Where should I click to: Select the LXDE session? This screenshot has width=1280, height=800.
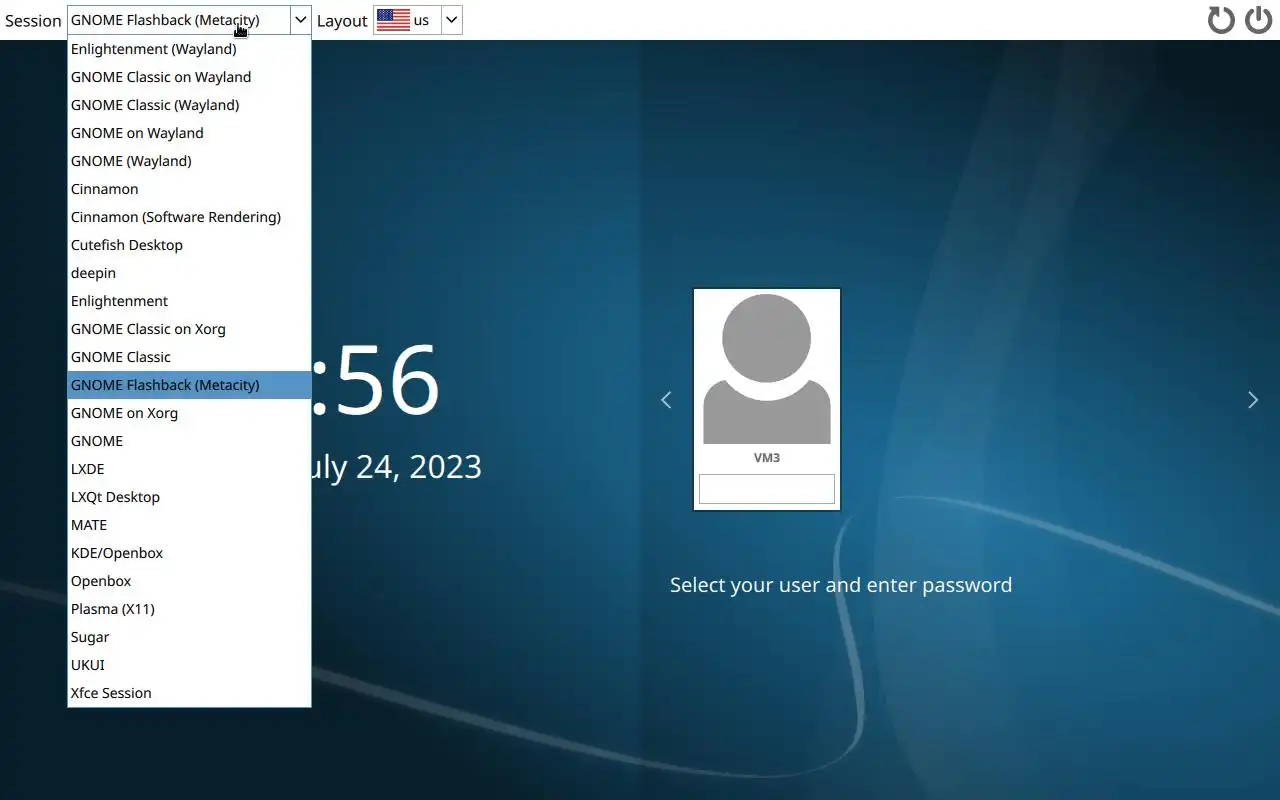(x=189, y=469)
